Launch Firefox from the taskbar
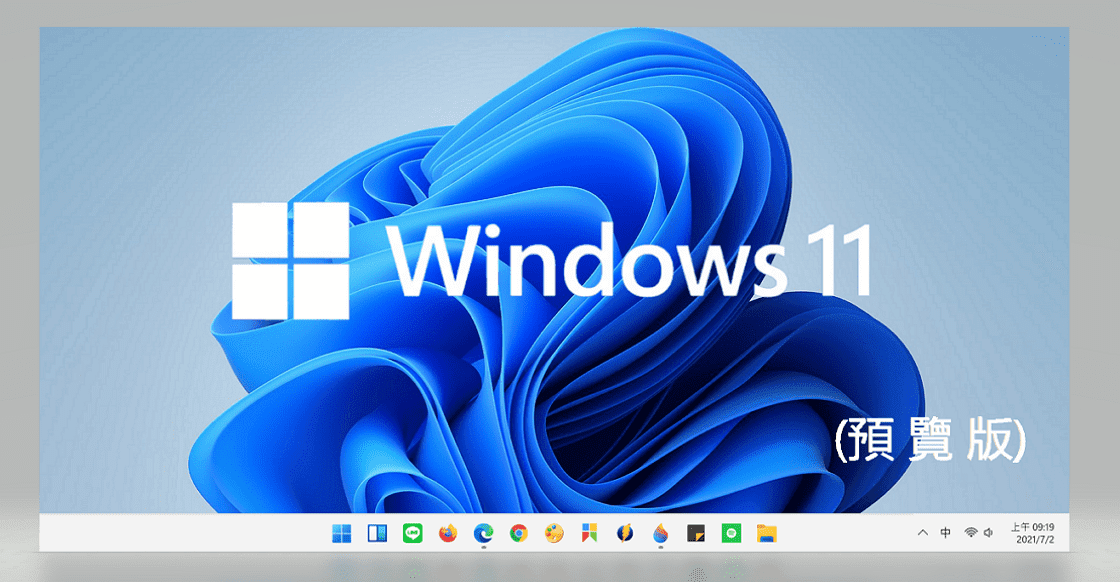 click(446, 534)
